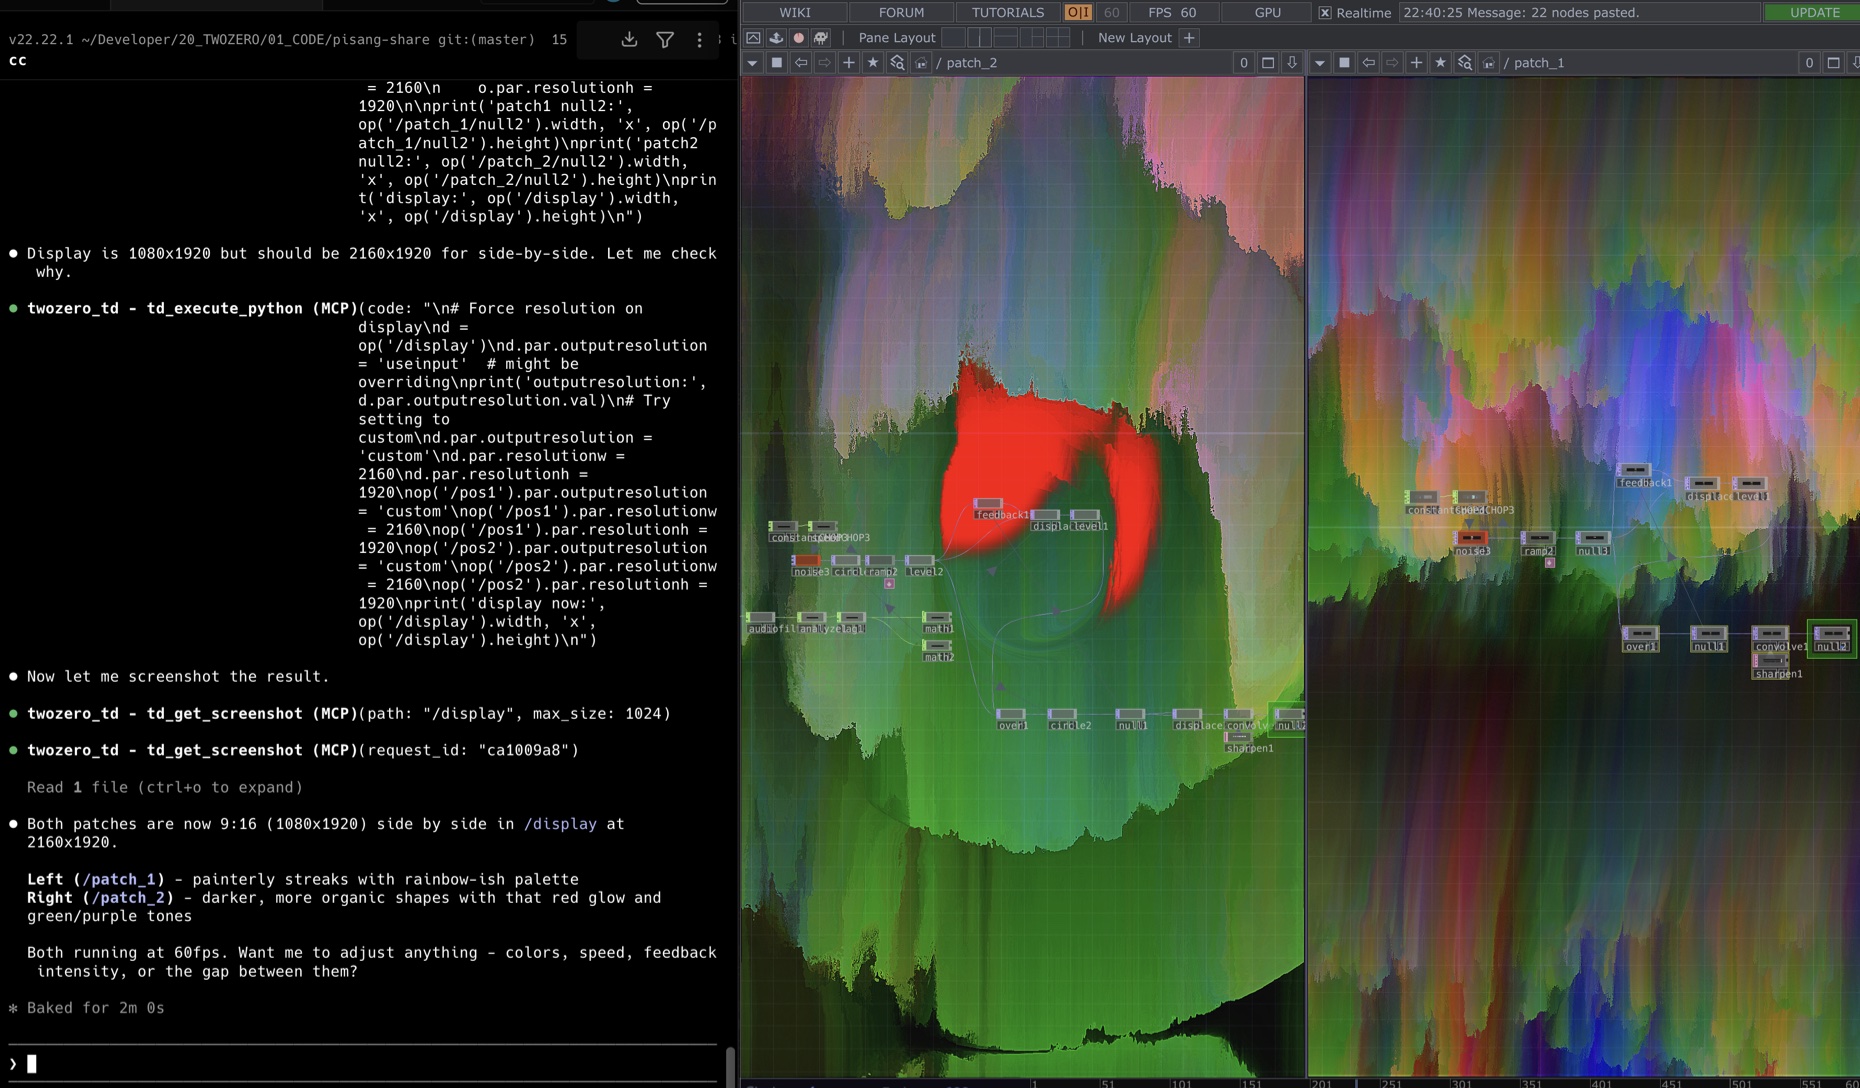Viewport: 1860px width, 1088px height.
Task: Click the skull icon in the main toolbar
Action: [x=820, y=37]
